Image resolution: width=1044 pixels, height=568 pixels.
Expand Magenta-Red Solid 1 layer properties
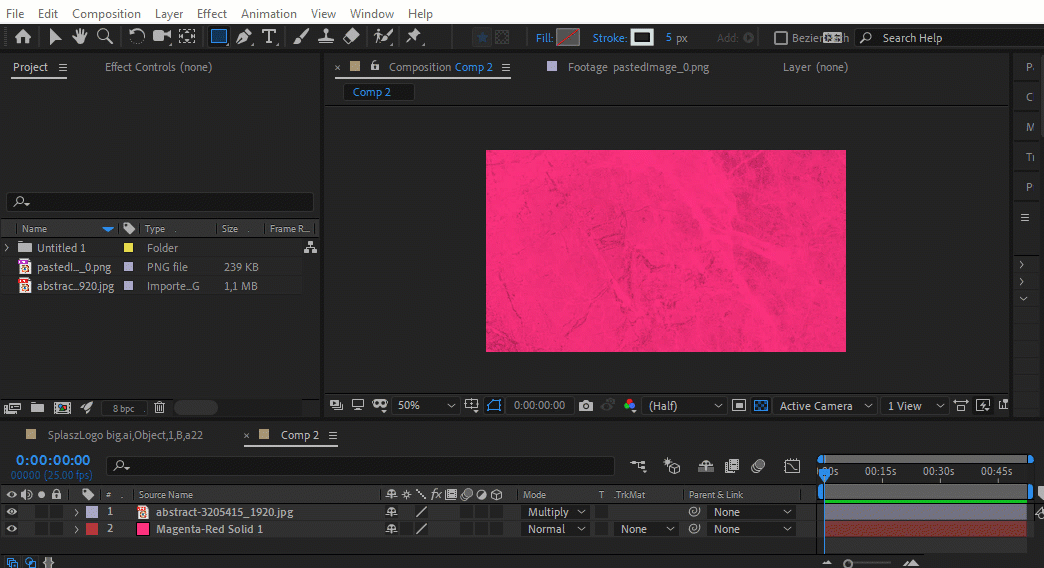pyautogui.click(x=76, y=529)
